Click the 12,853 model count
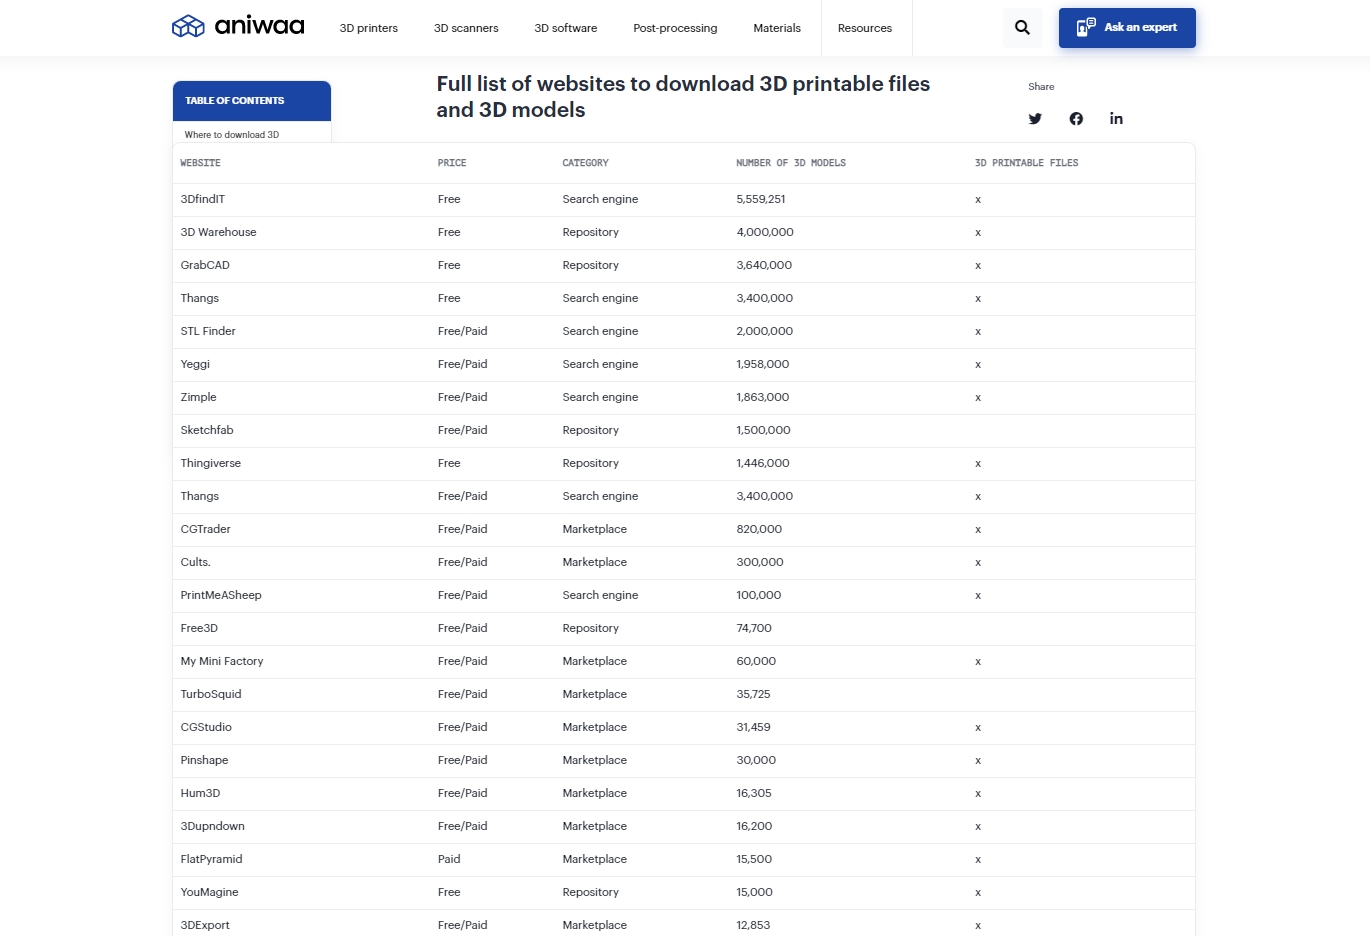Image resolution: width=1370 pixels, height=936 pixels. pos(753,925)
